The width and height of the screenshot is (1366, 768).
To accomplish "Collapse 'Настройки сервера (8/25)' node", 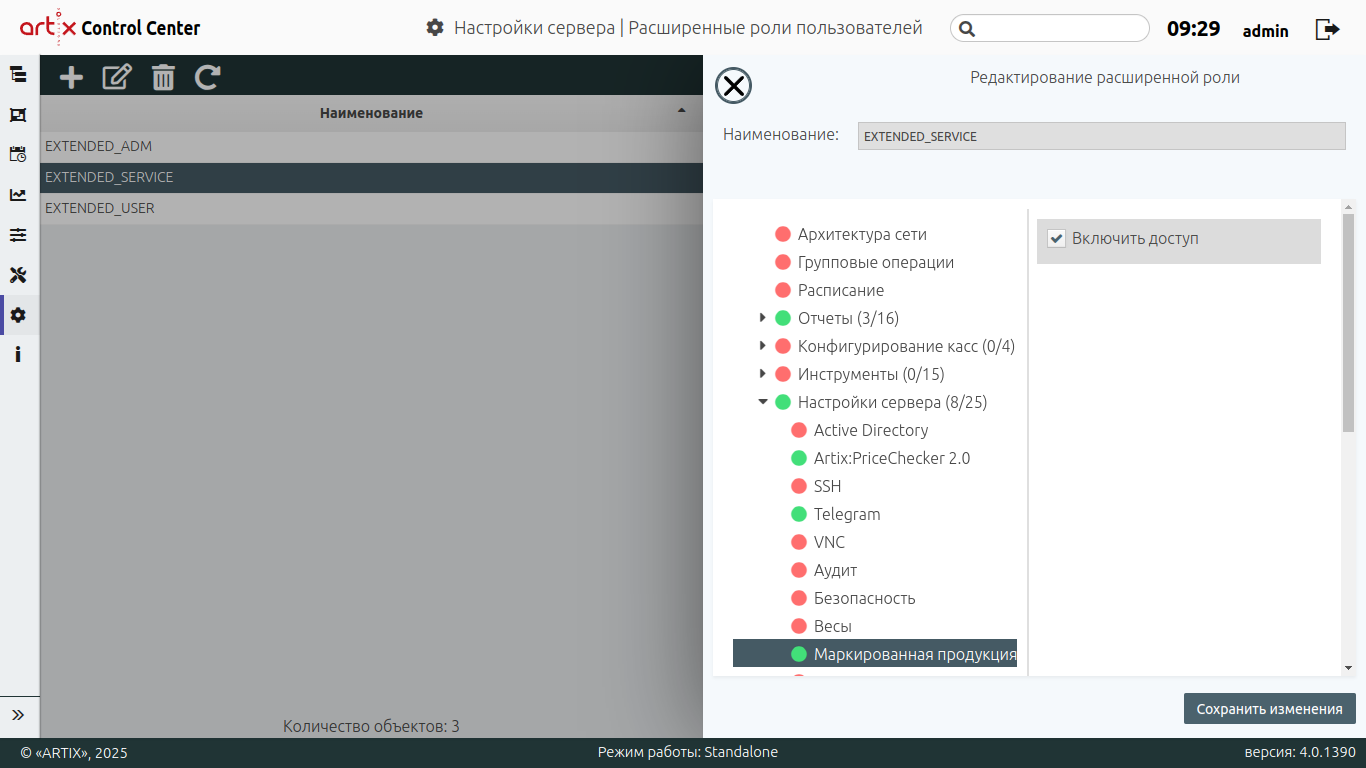I will tap(763, 402).
